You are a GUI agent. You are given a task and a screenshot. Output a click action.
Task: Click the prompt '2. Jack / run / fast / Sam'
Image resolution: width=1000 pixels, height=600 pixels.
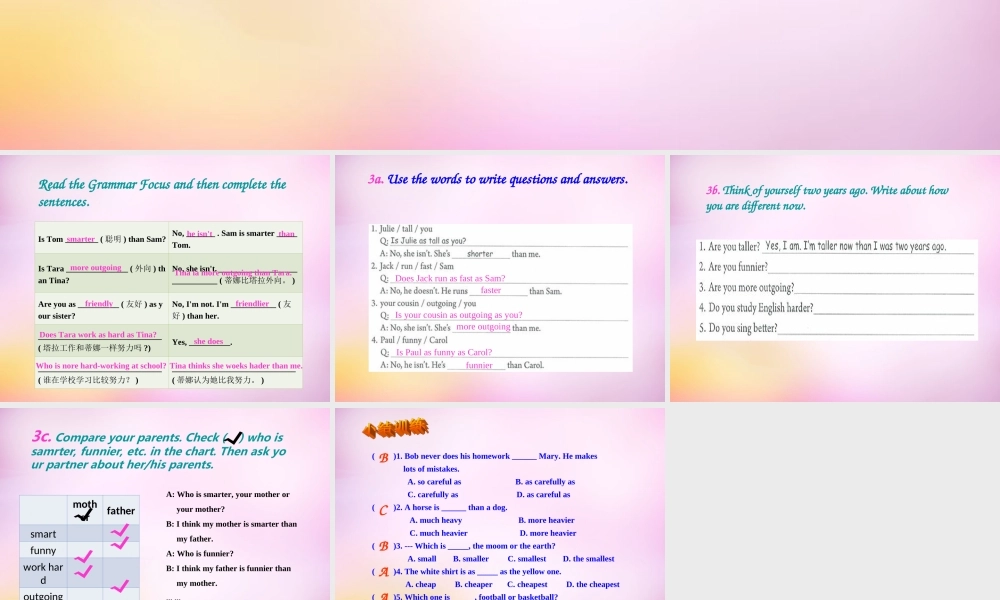click(413, 266)
